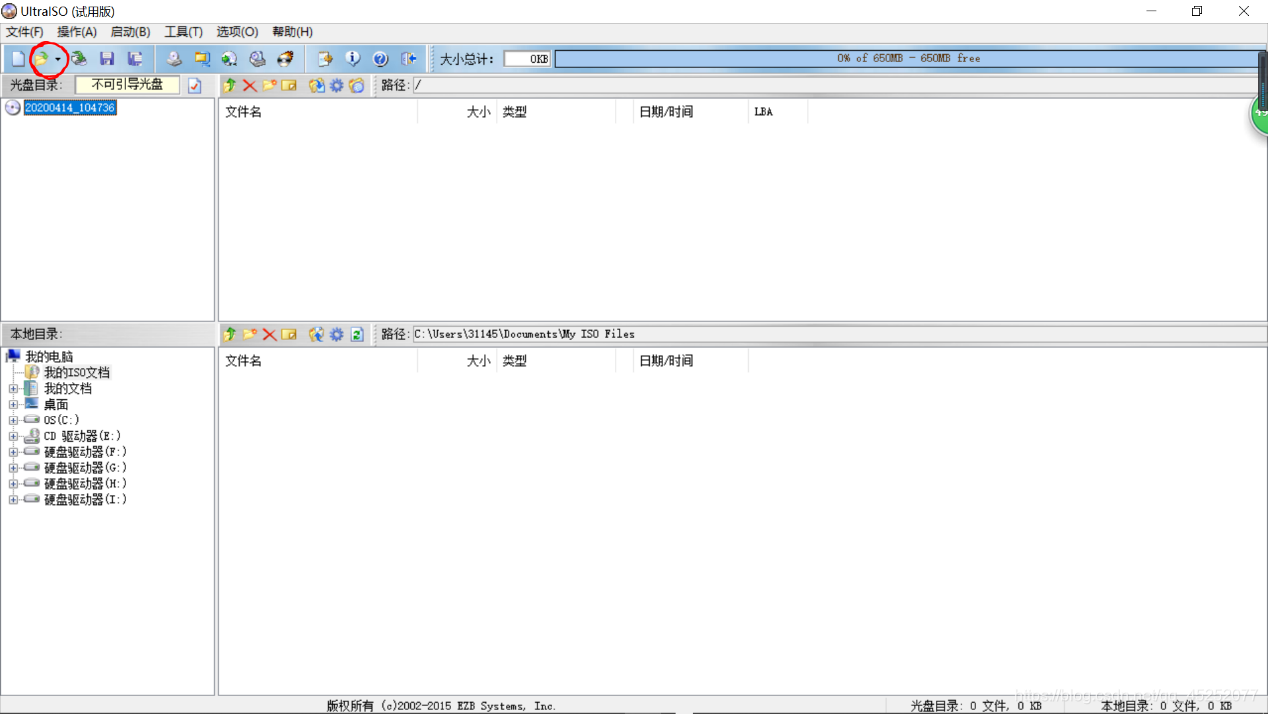The height and width of the screenshot is (714, 1268).
Task: Select the 桌面 tree item
Action: (56, 404)
